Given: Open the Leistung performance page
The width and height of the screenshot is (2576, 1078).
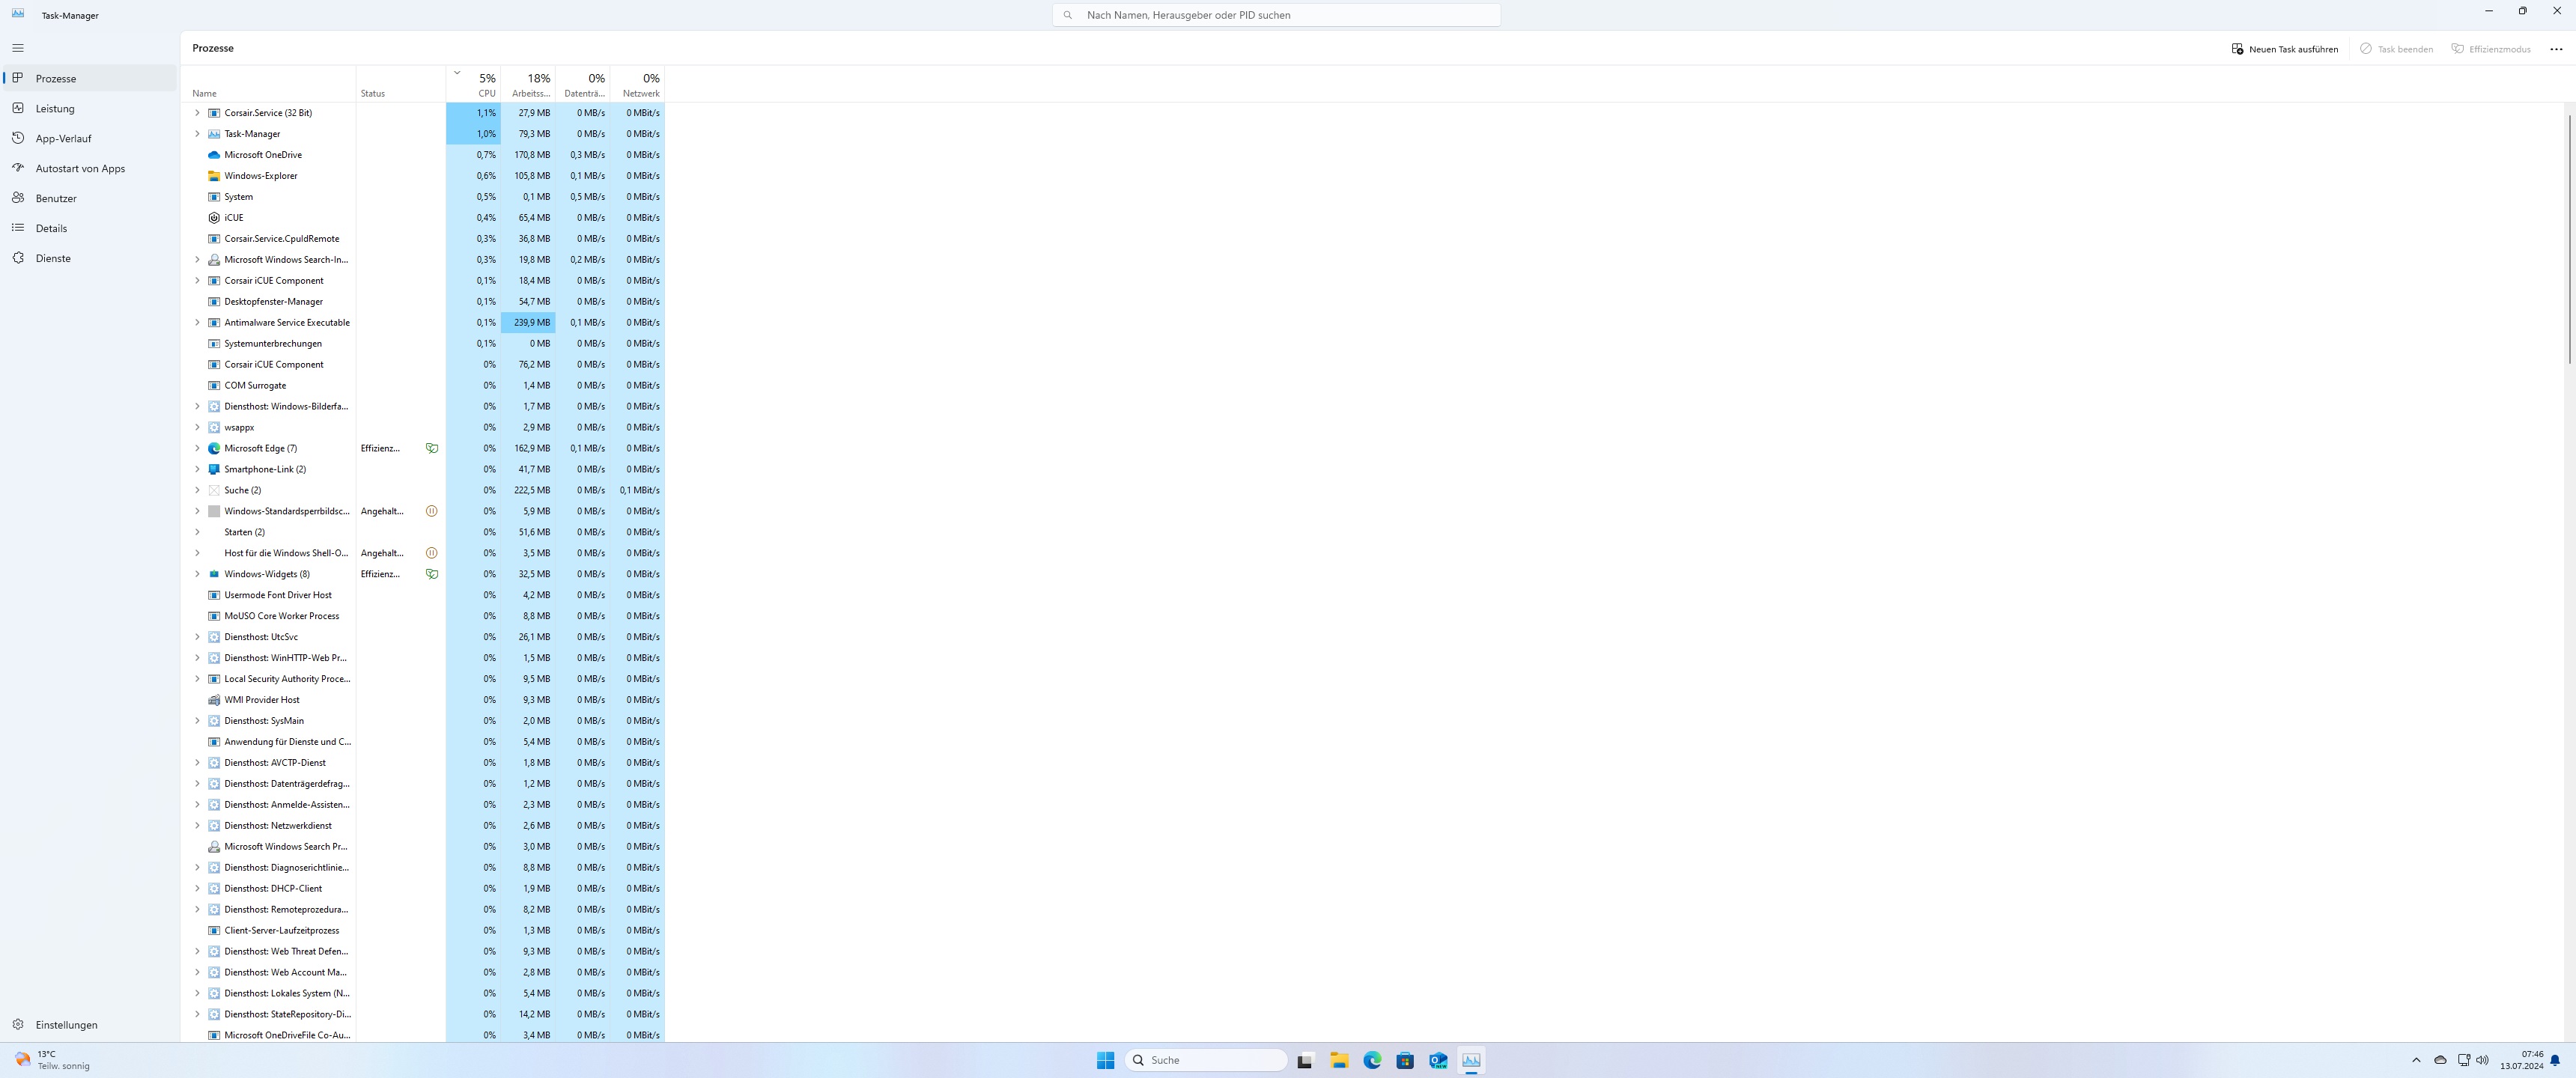Looking at the screenshot, I should [x=55, y=108].
